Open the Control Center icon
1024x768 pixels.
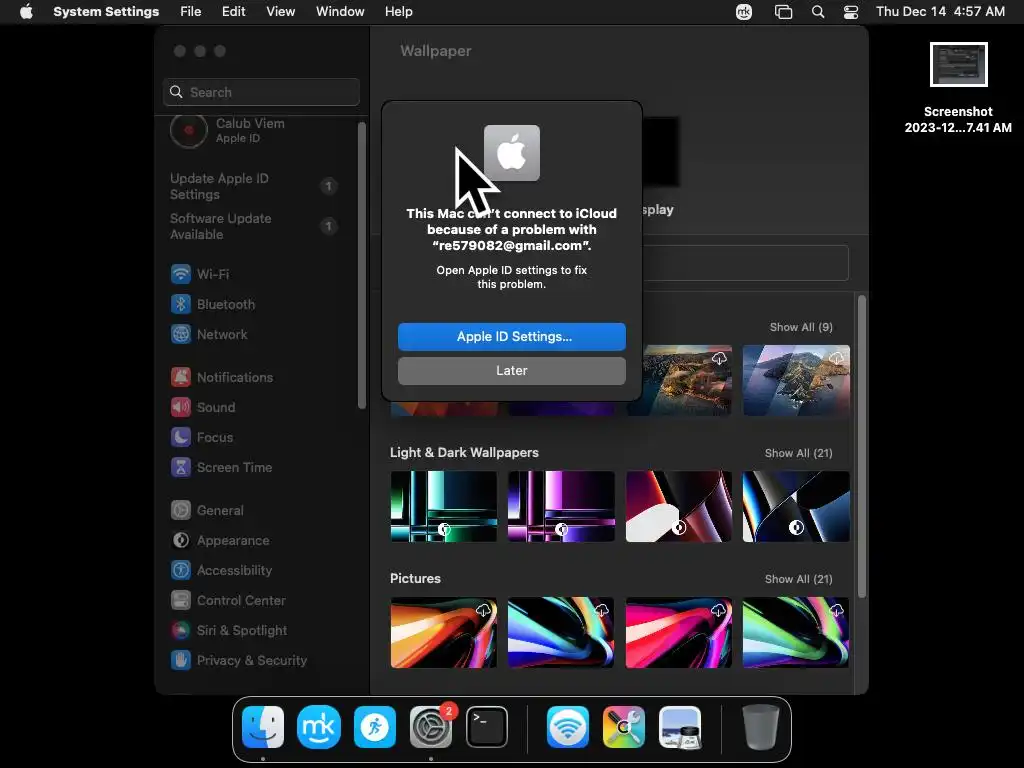[181, 601]
